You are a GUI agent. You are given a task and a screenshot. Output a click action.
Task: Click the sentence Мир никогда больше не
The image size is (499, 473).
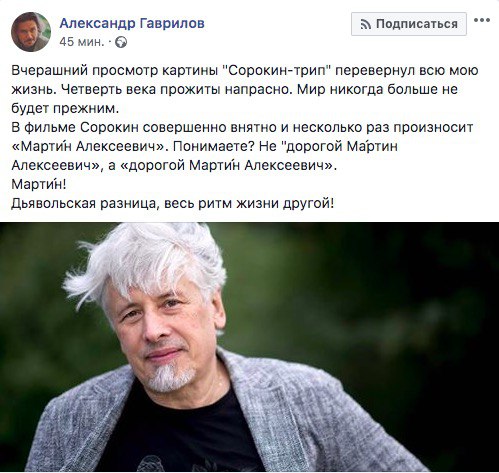point(377,90)
